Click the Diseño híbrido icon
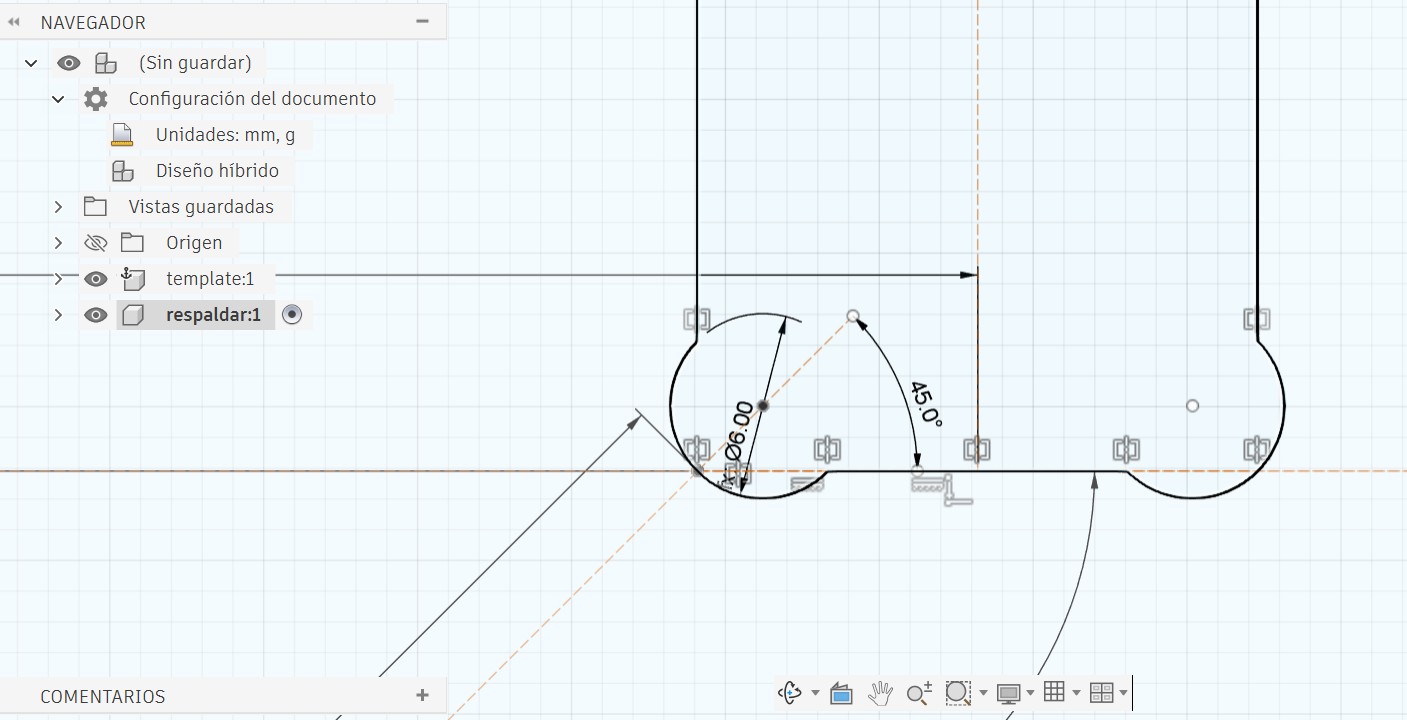Image resolution: width=1407 pixels, height=720 pixels. [122, 171]
